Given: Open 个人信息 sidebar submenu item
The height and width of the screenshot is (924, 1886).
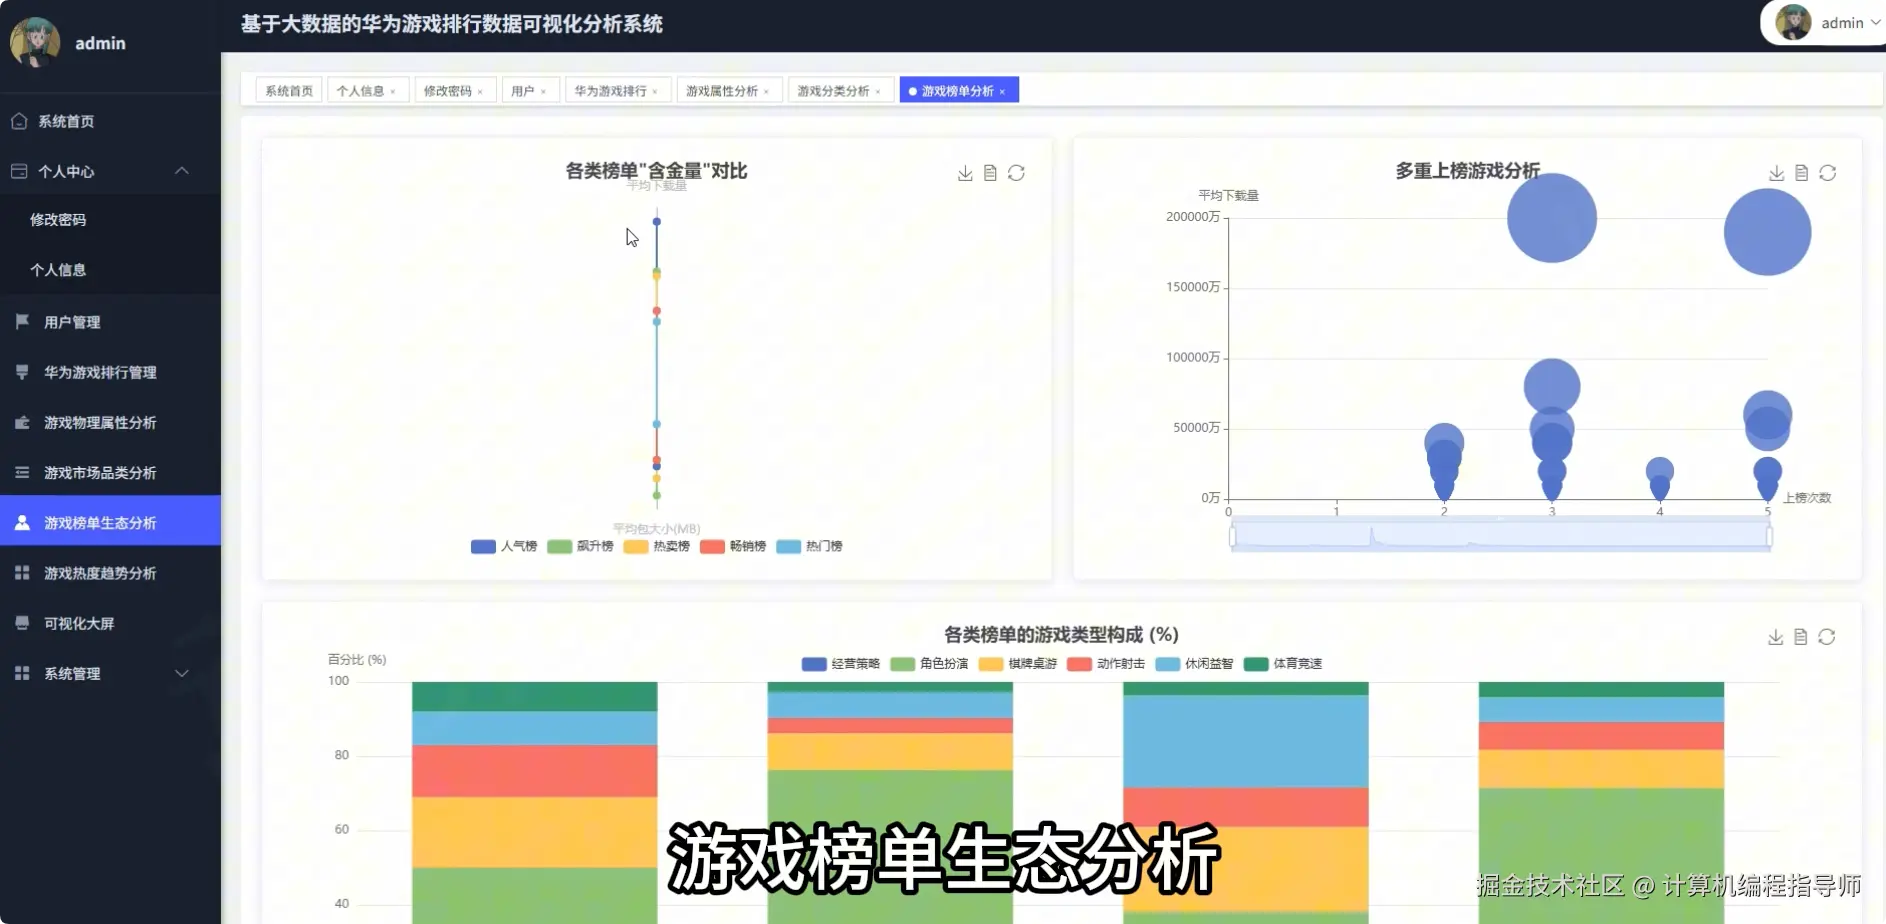Looking at the screenshot, I should point(58,270).
